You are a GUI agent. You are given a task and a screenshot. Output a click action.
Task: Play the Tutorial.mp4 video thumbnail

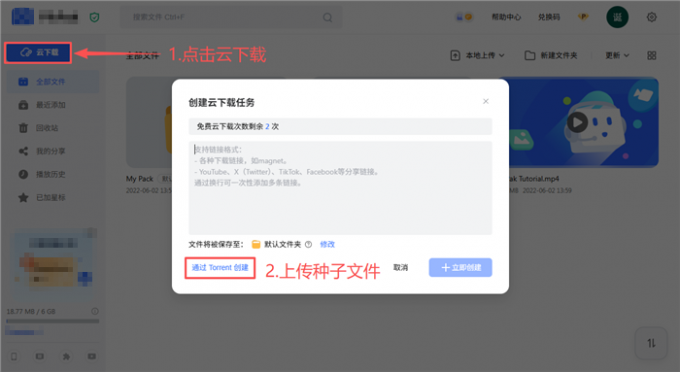pos(578,122)
